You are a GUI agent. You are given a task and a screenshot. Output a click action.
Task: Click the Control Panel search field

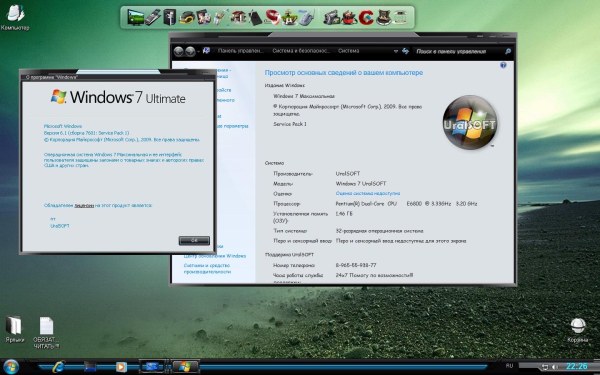pyautogui.click(x=462, y=51)
